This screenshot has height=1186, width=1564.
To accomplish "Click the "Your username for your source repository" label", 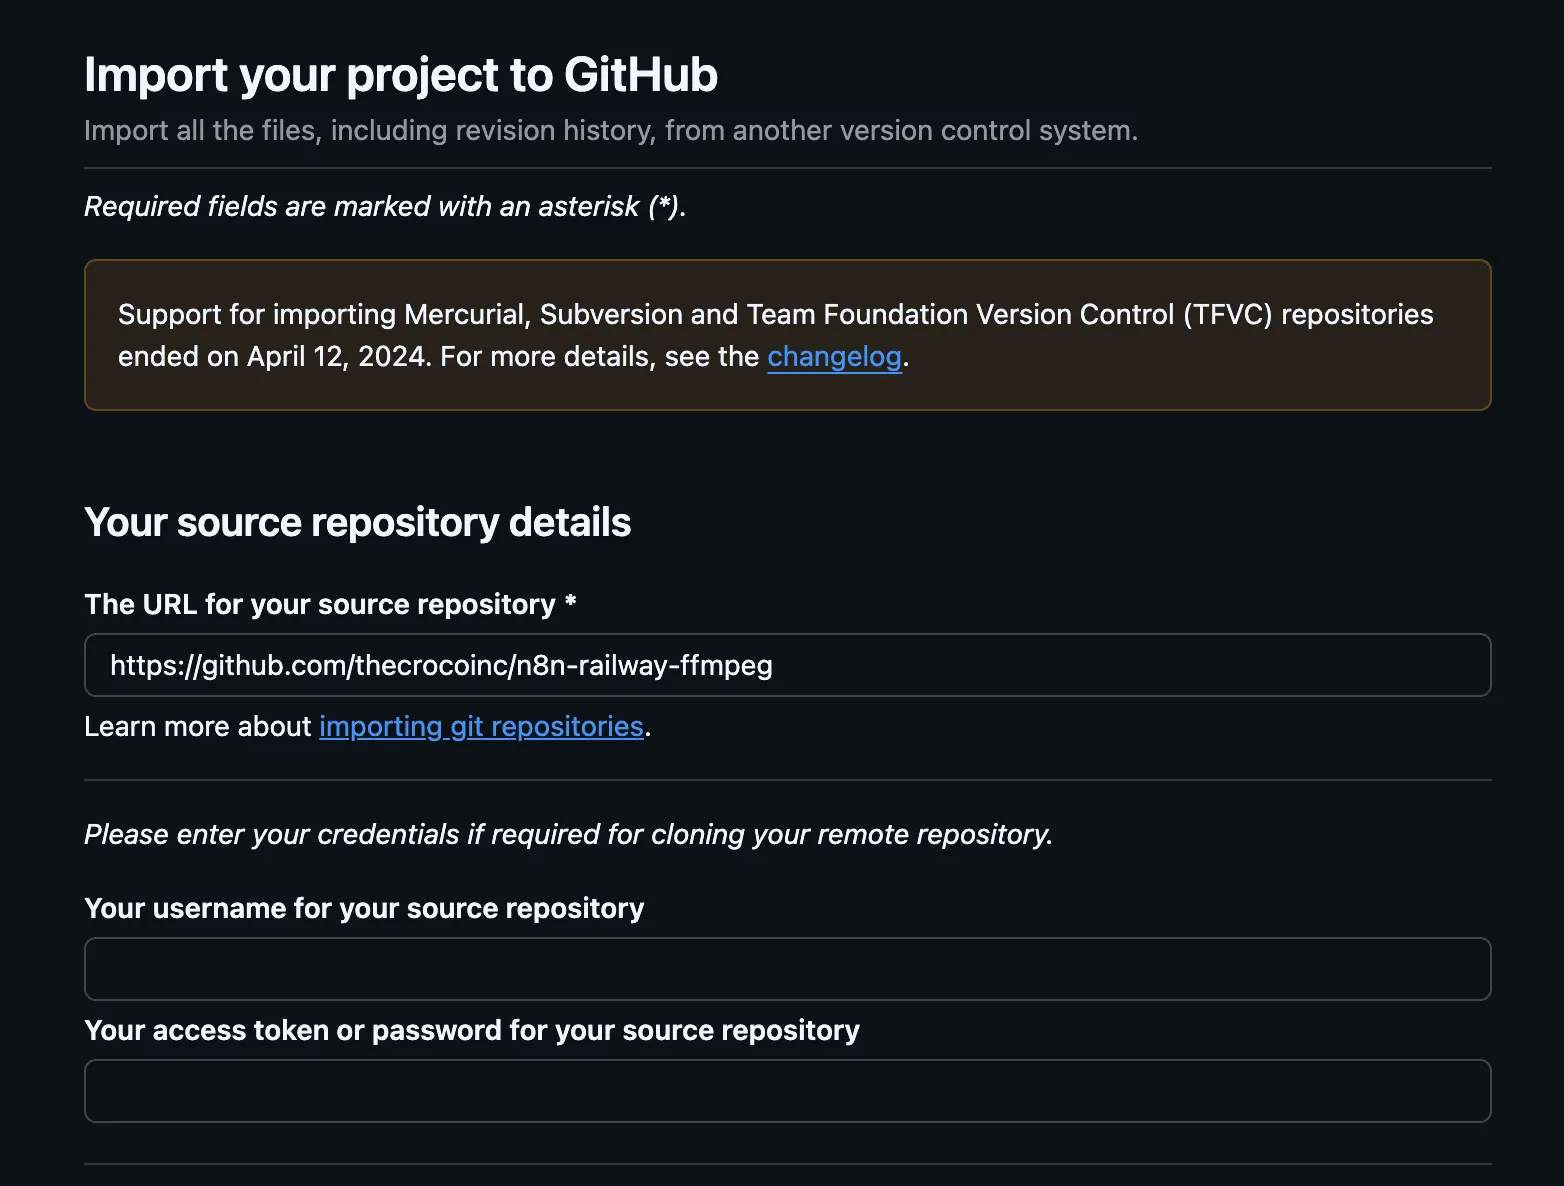I will coord(364,908).
